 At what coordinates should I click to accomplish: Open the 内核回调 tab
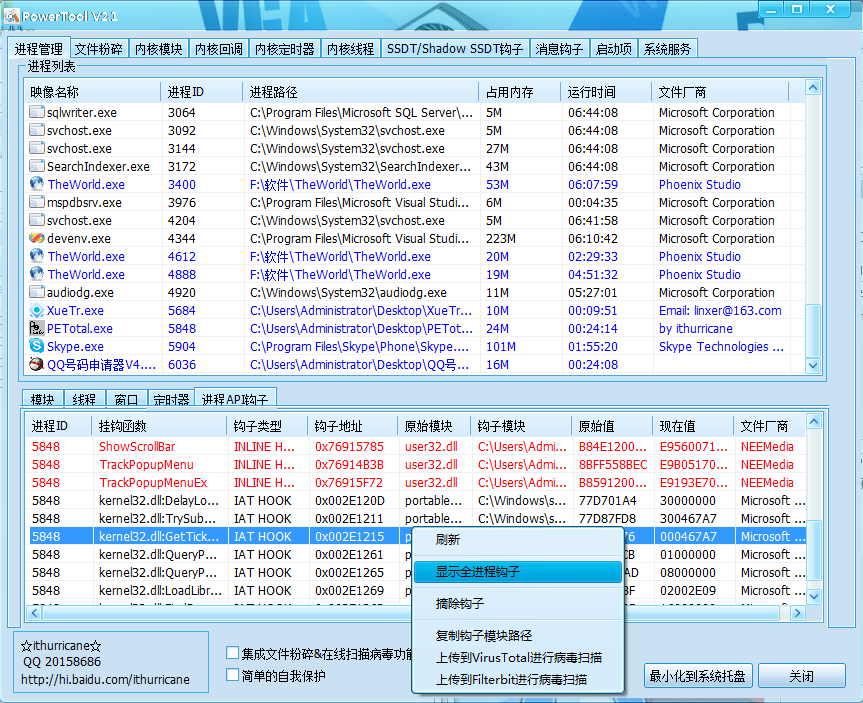219,49
